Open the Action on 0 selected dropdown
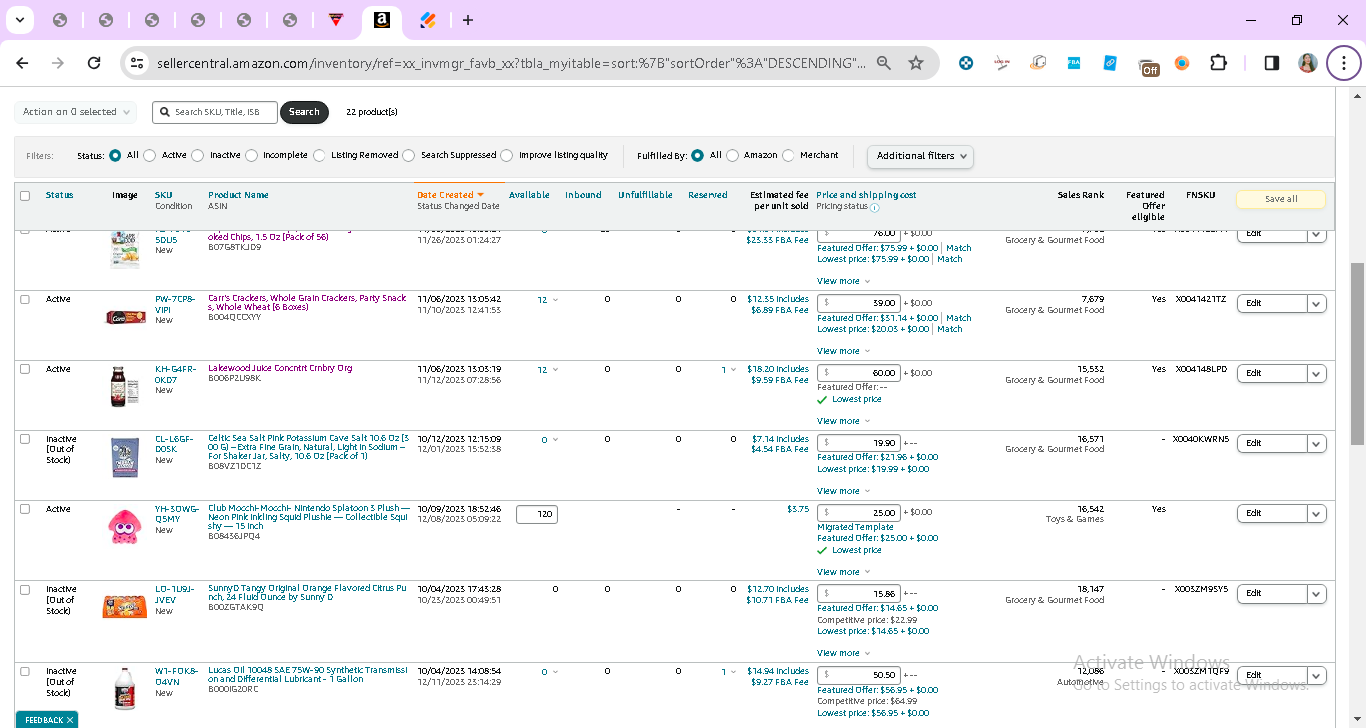The image size is (1366, 728). click(76, 112)
